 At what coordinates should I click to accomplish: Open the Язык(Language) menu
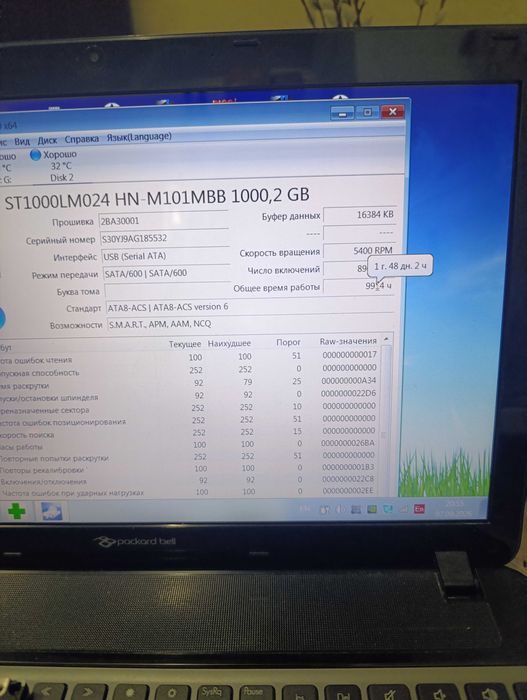139,137
